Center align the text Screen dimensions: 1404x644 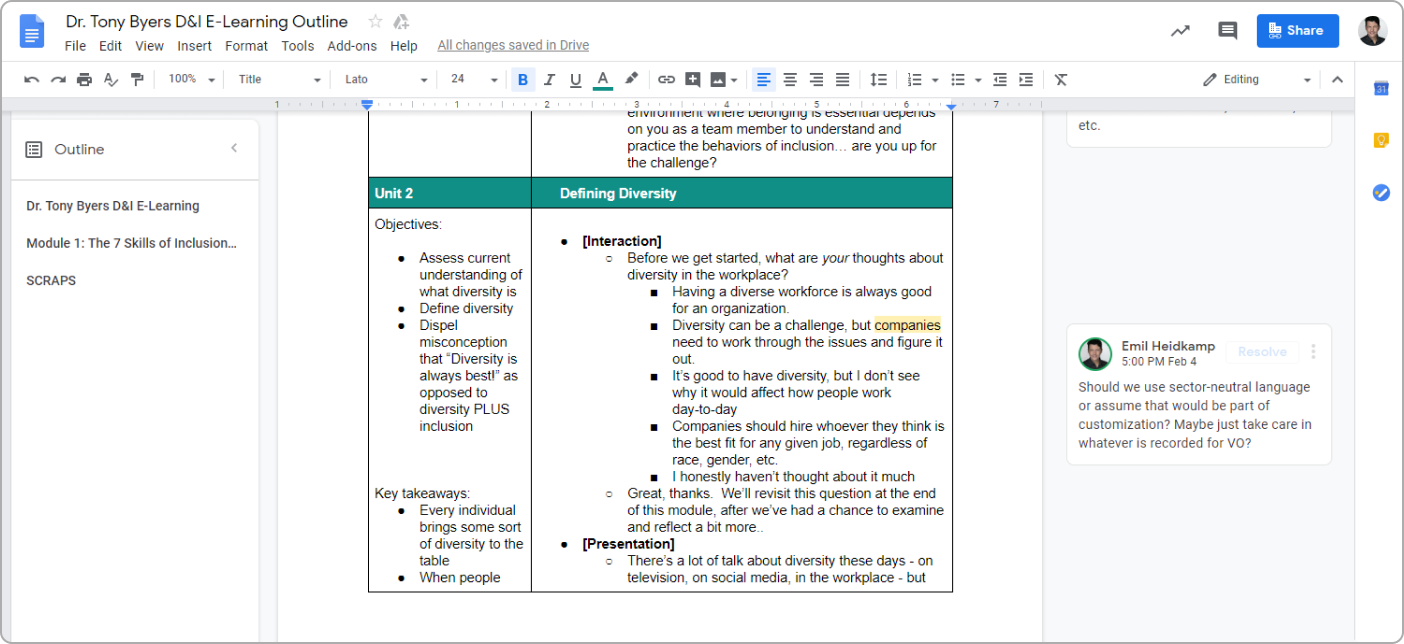click(790, 80)
